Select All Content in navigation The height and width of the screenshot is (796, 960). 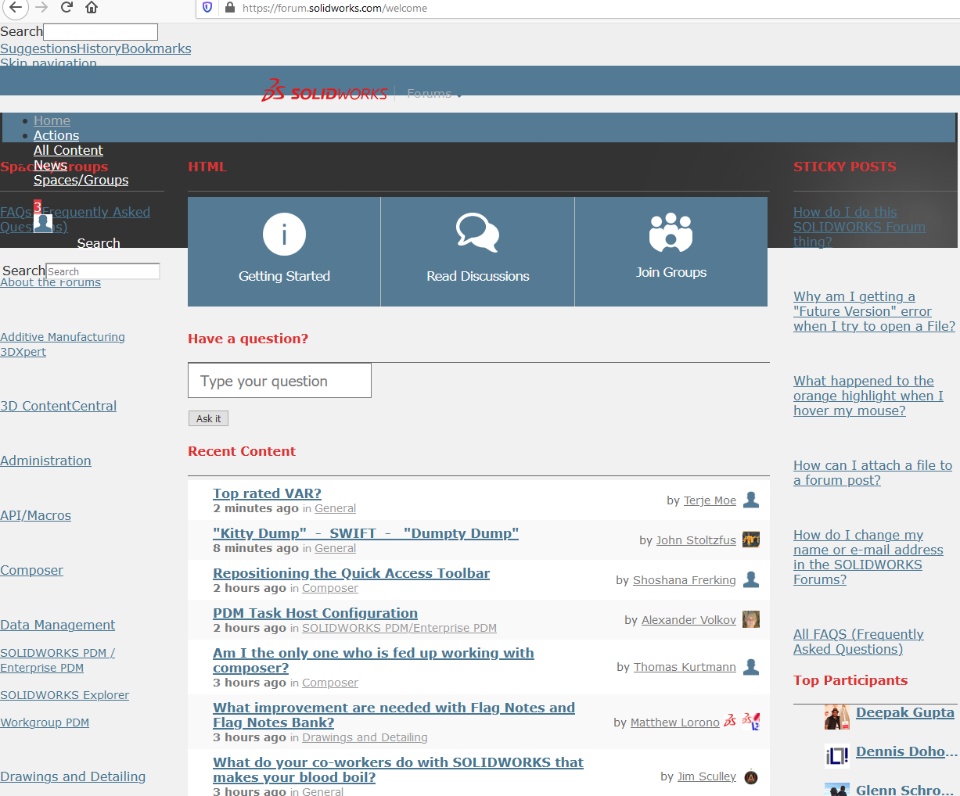(x=68, y=150)
